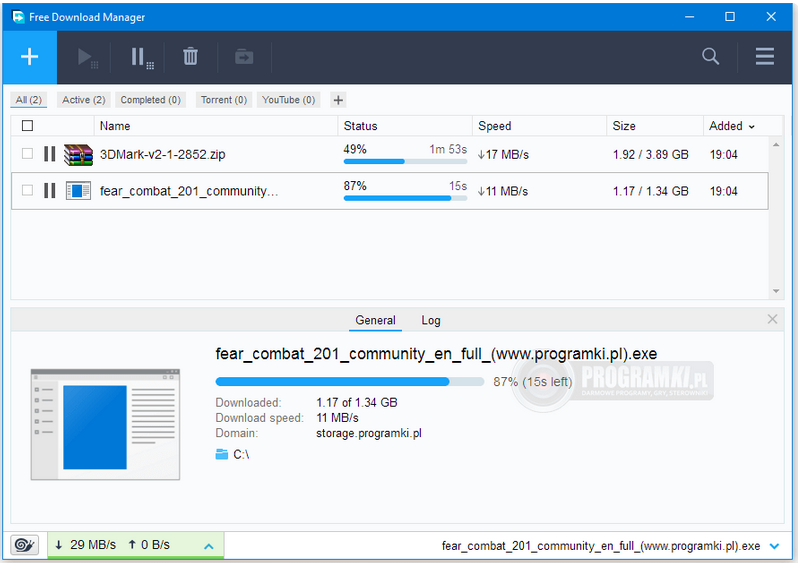Screen dimensions: 798x563
Task: Click the large progress bar in details panel
Action: pos(349,381)
